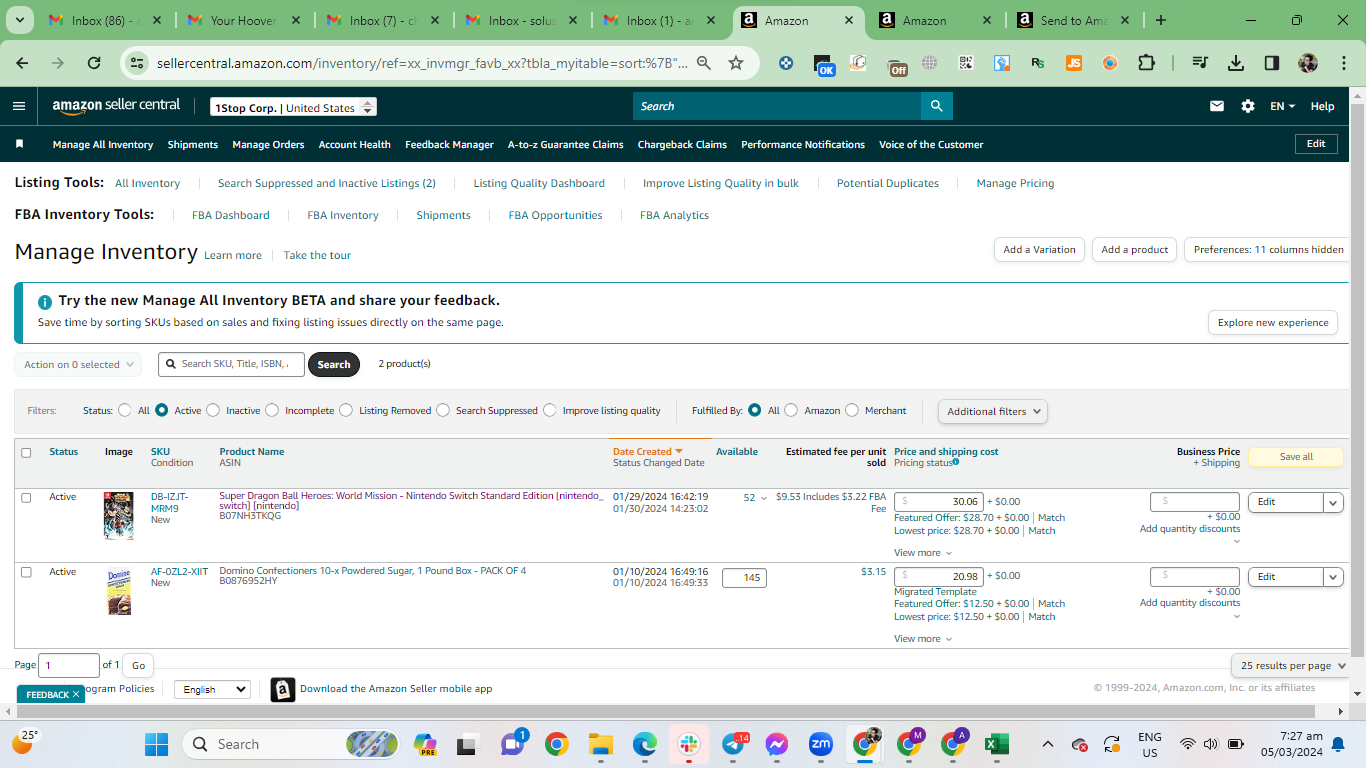Open Edit dropdown arrow for Domino Sugar row
Image resolution: width=1366 pixels, height=768 pixels.
click(1333, 577)
